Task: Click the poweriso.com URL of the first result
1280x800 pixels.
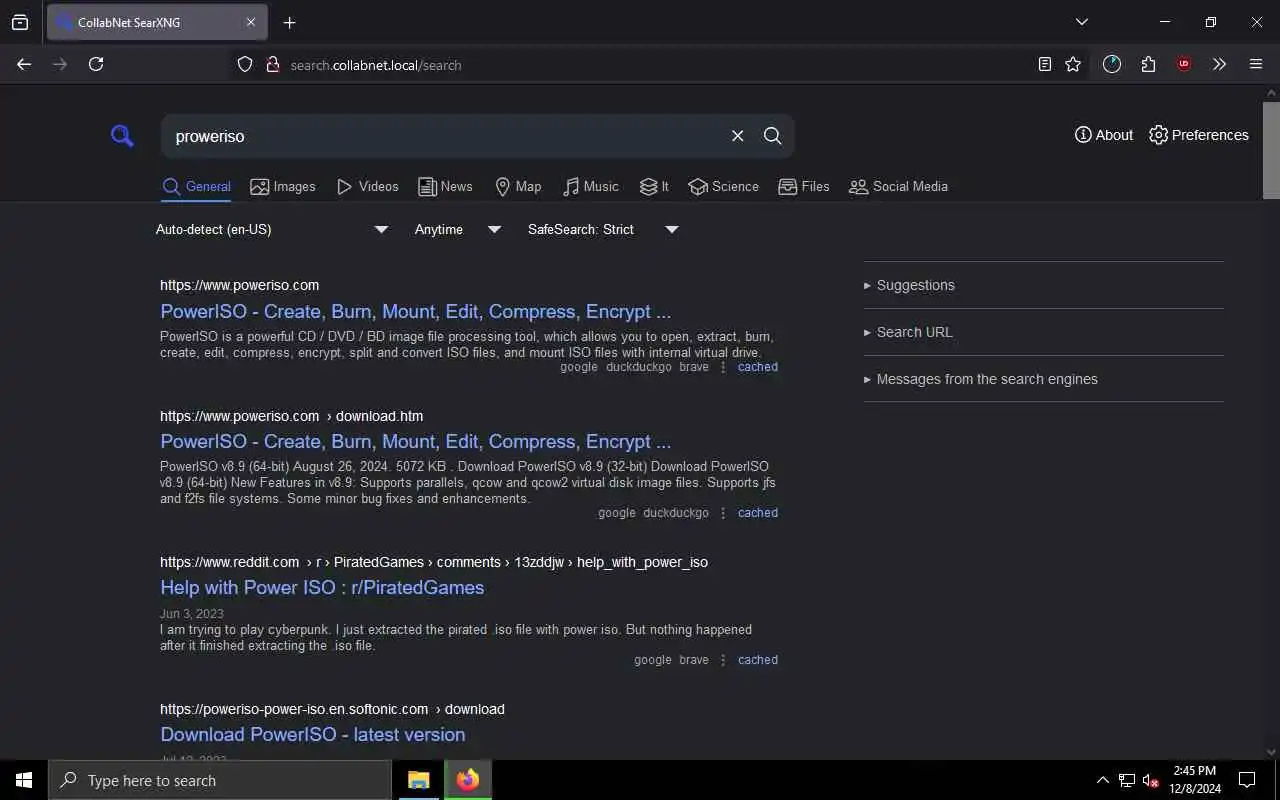Action: (240, 285)
